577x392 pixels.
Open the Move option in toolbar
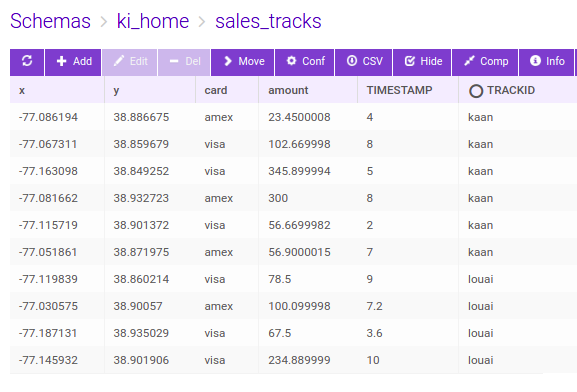243,62
